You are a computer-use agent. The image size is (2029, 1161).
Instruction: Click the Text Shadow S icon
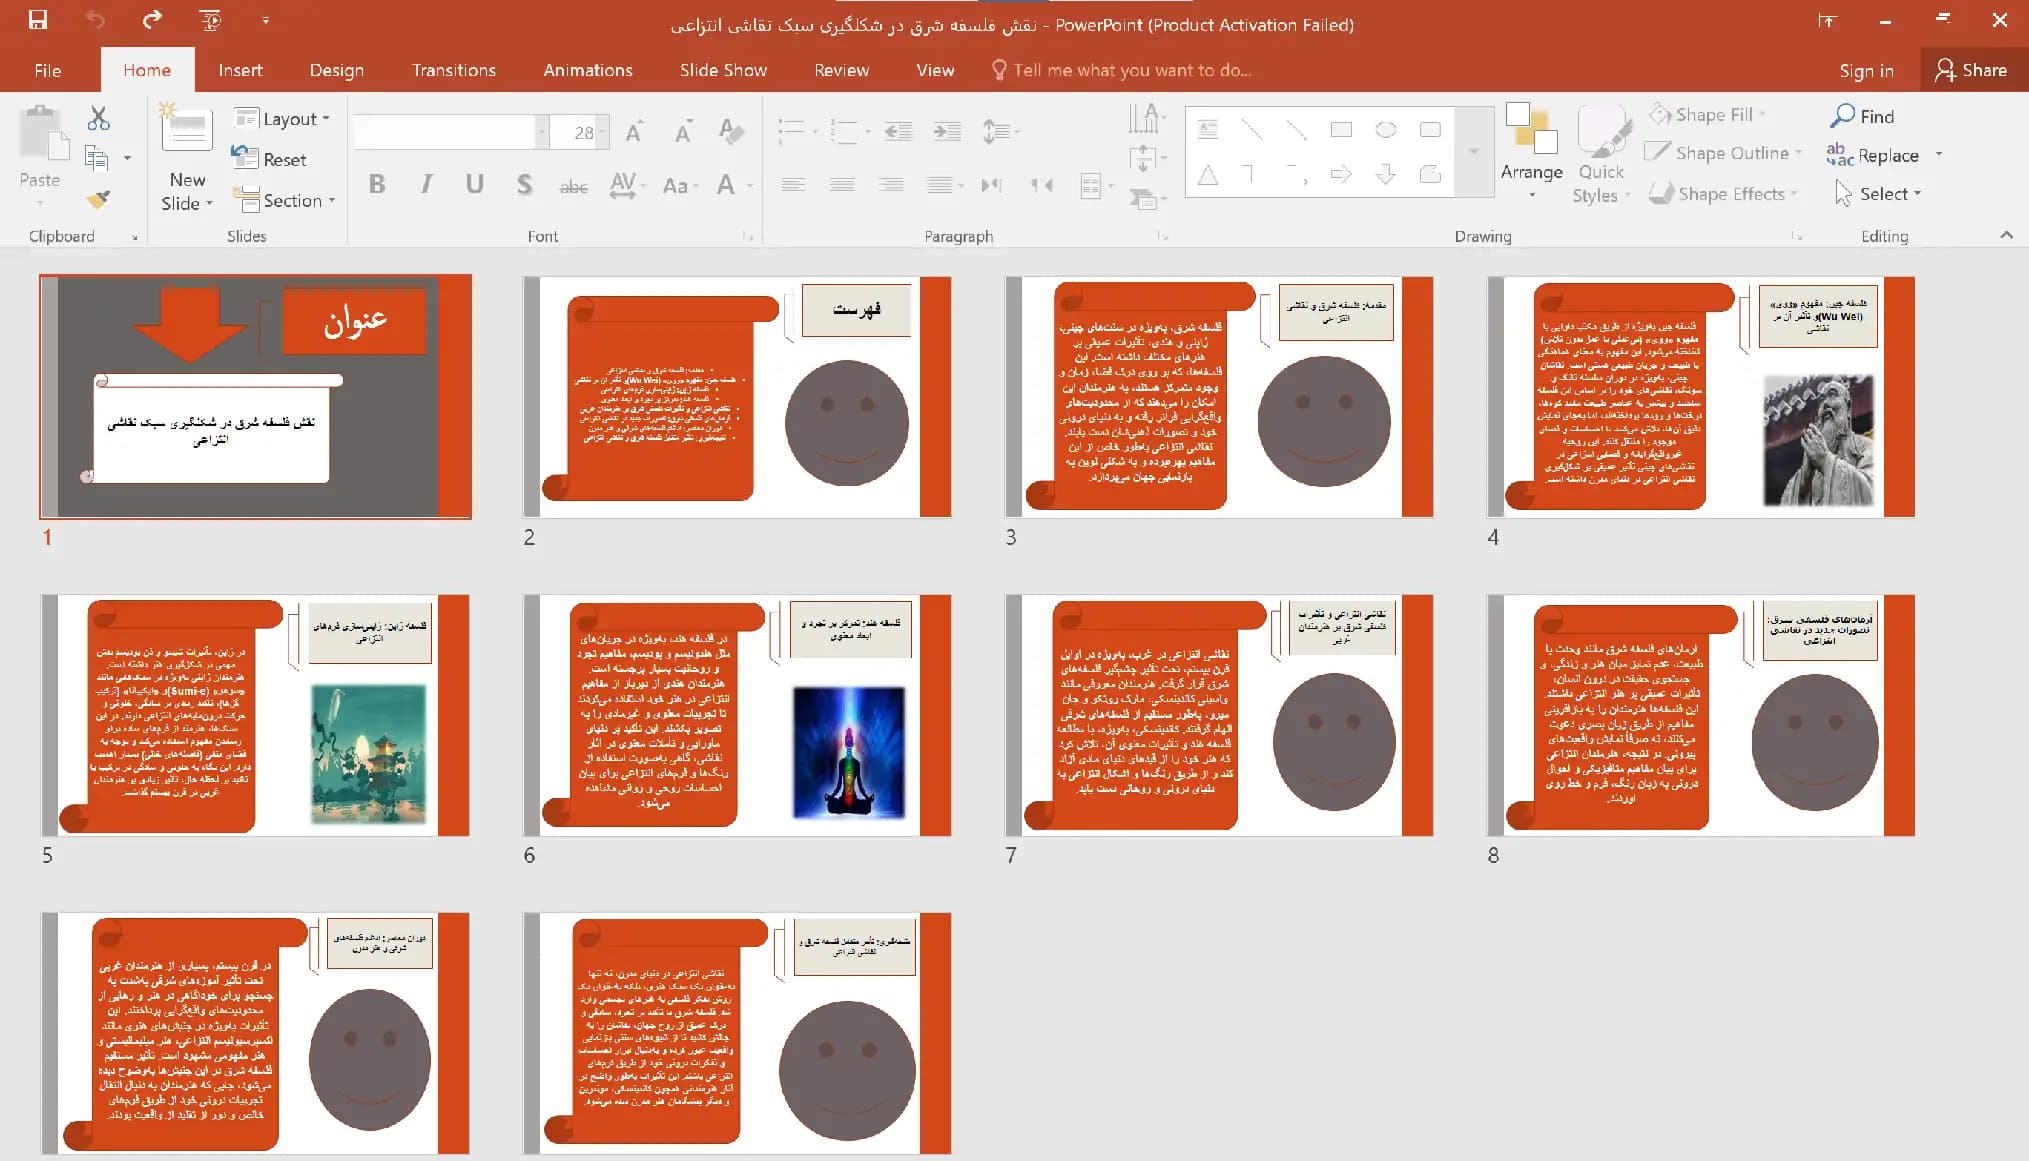point(524,185)
